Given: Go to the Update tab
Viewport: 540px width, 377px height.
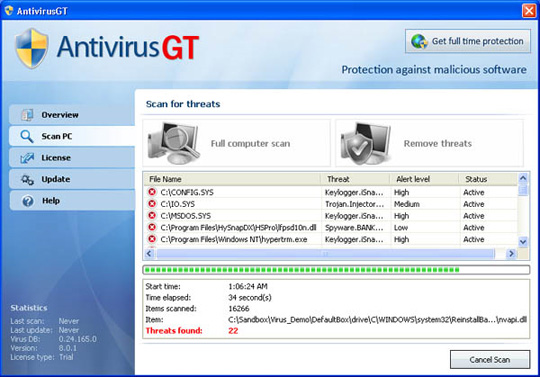Looking at the screenshot, I should [x=72, y=179].
